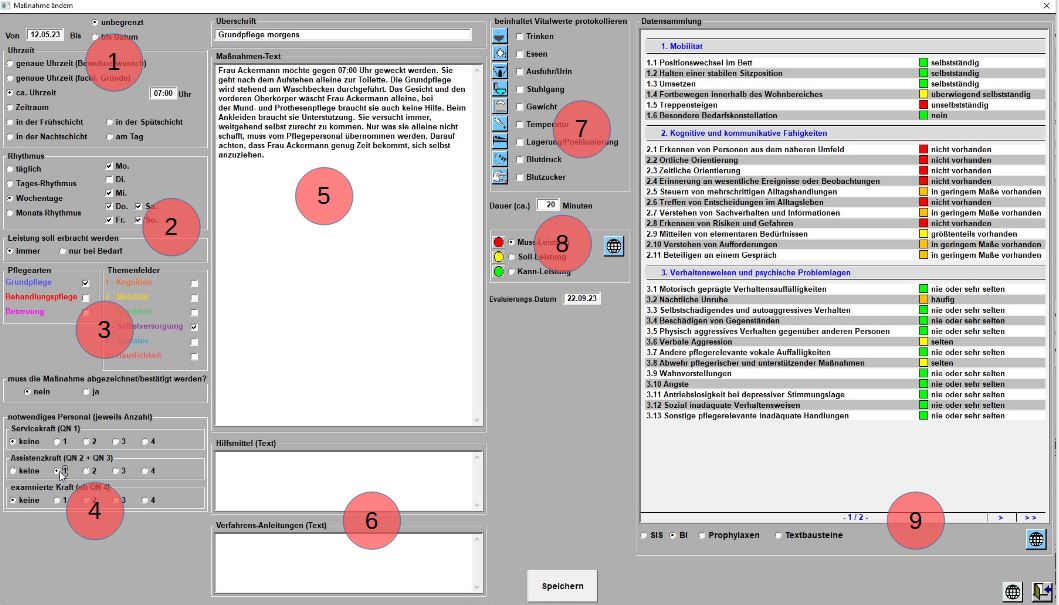
Task: Enable the Trinken checkbox
Action: (519, 36)
